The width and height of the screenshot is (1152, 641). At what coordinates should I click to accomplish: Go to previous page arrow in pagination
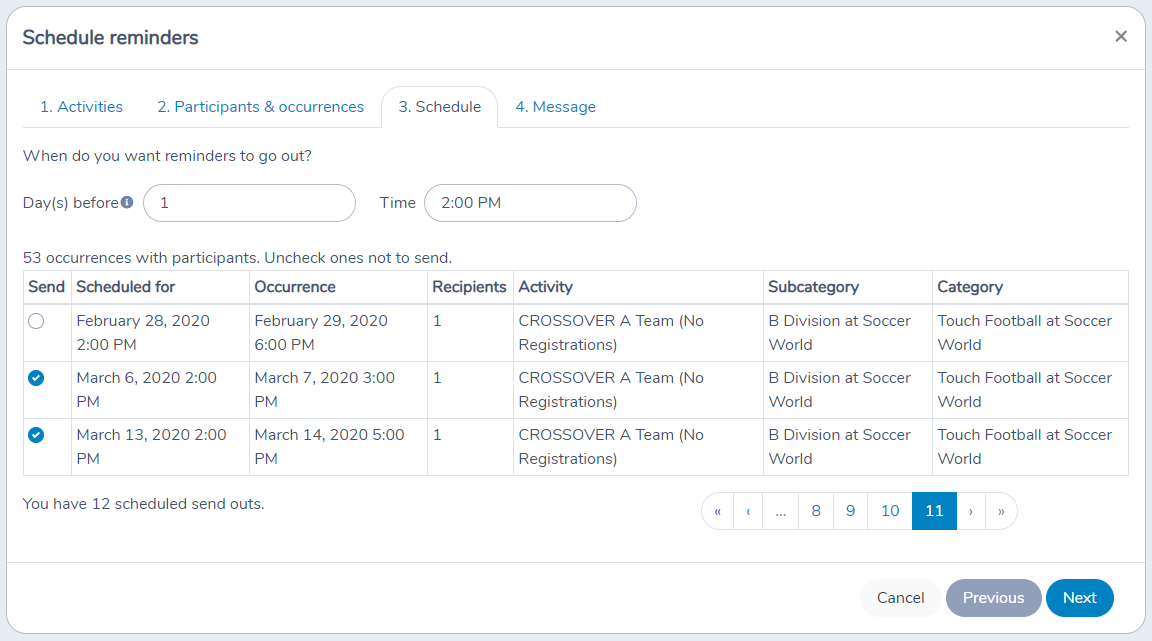point(748,511)
